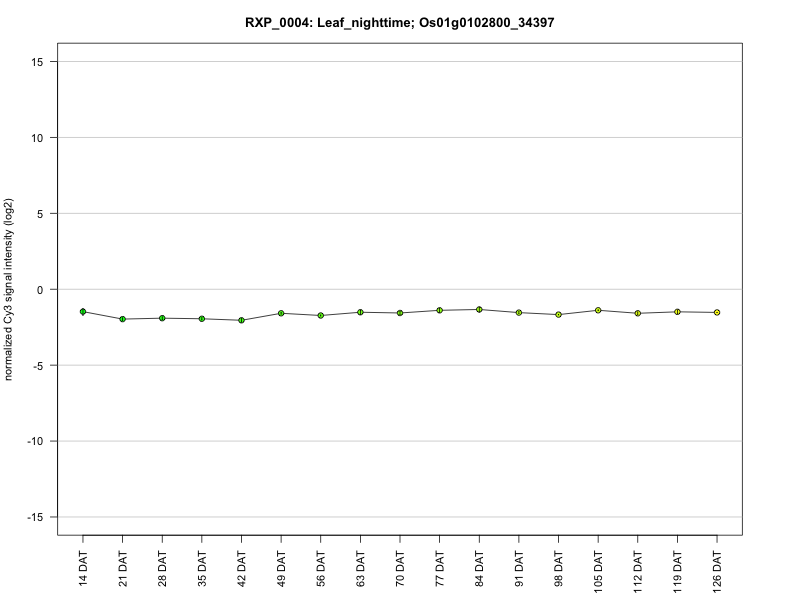Click the marker at 56 DAT
Viewport: 800px width, 600px height.
320,315
